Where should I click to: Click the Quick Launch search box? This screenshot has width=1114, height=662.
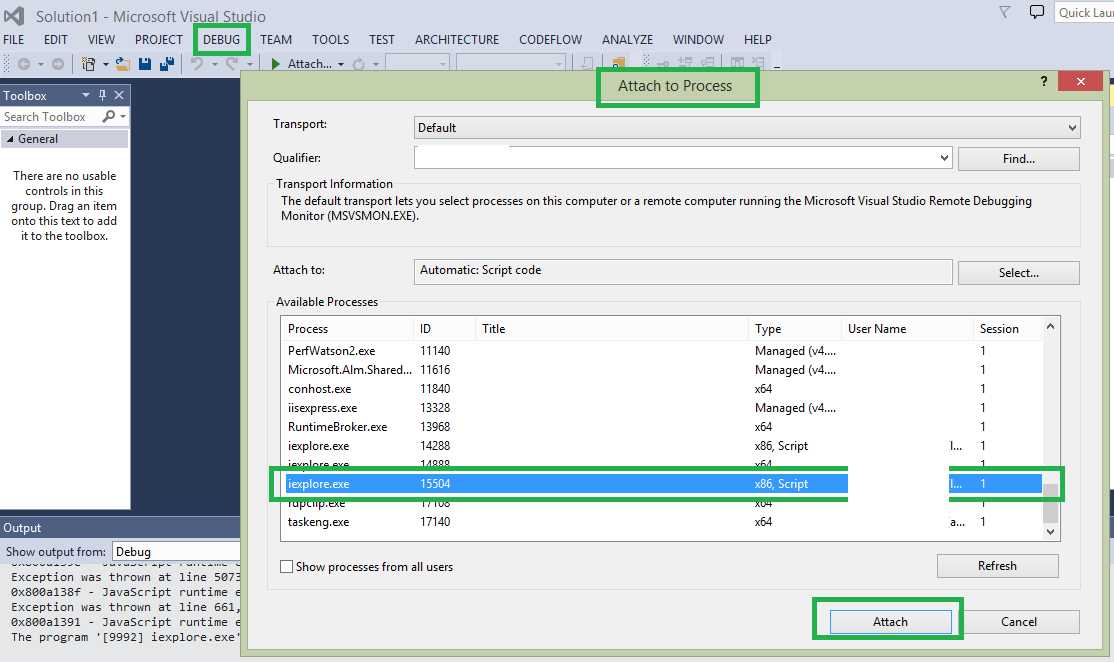(1084, 13)
